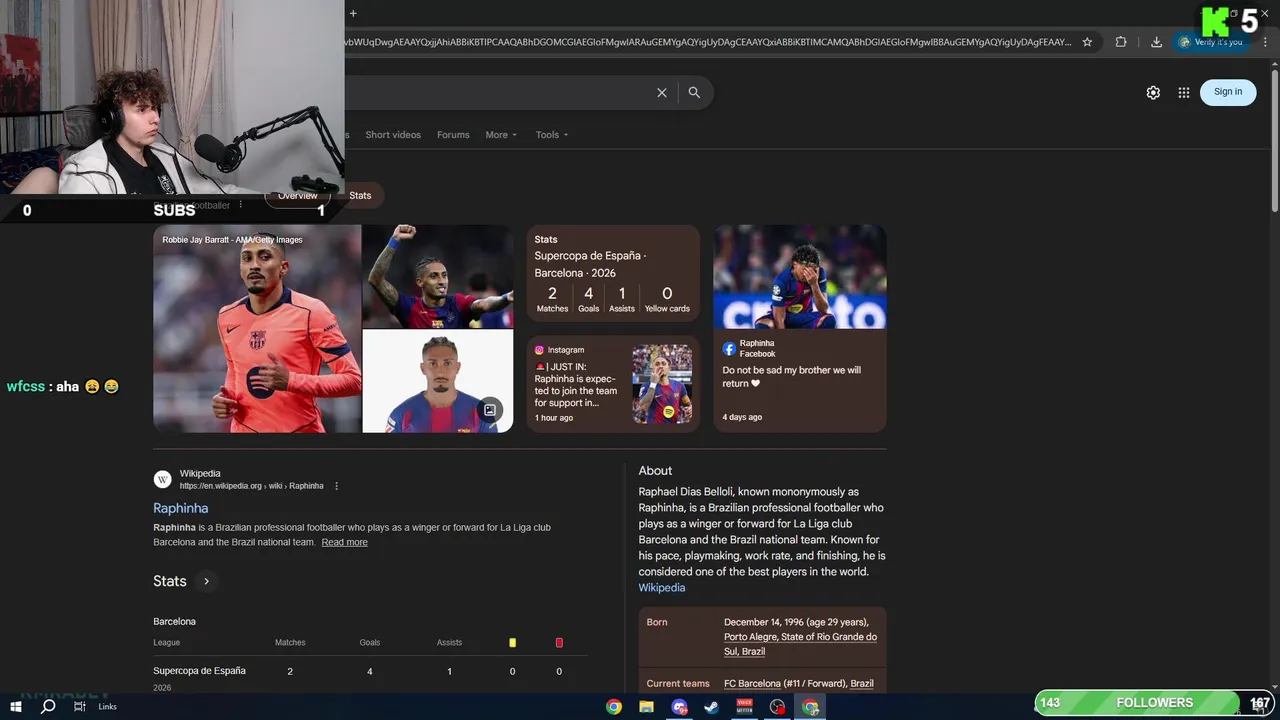Open a new browser tab with plus icon
This screenshot has width=1280, height=720.
pyautogui.click(x=353, y=13)
